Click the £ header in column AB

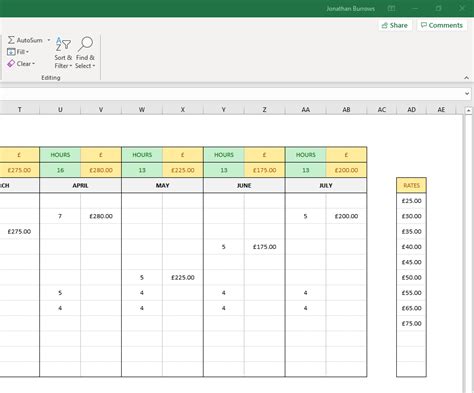346,155
